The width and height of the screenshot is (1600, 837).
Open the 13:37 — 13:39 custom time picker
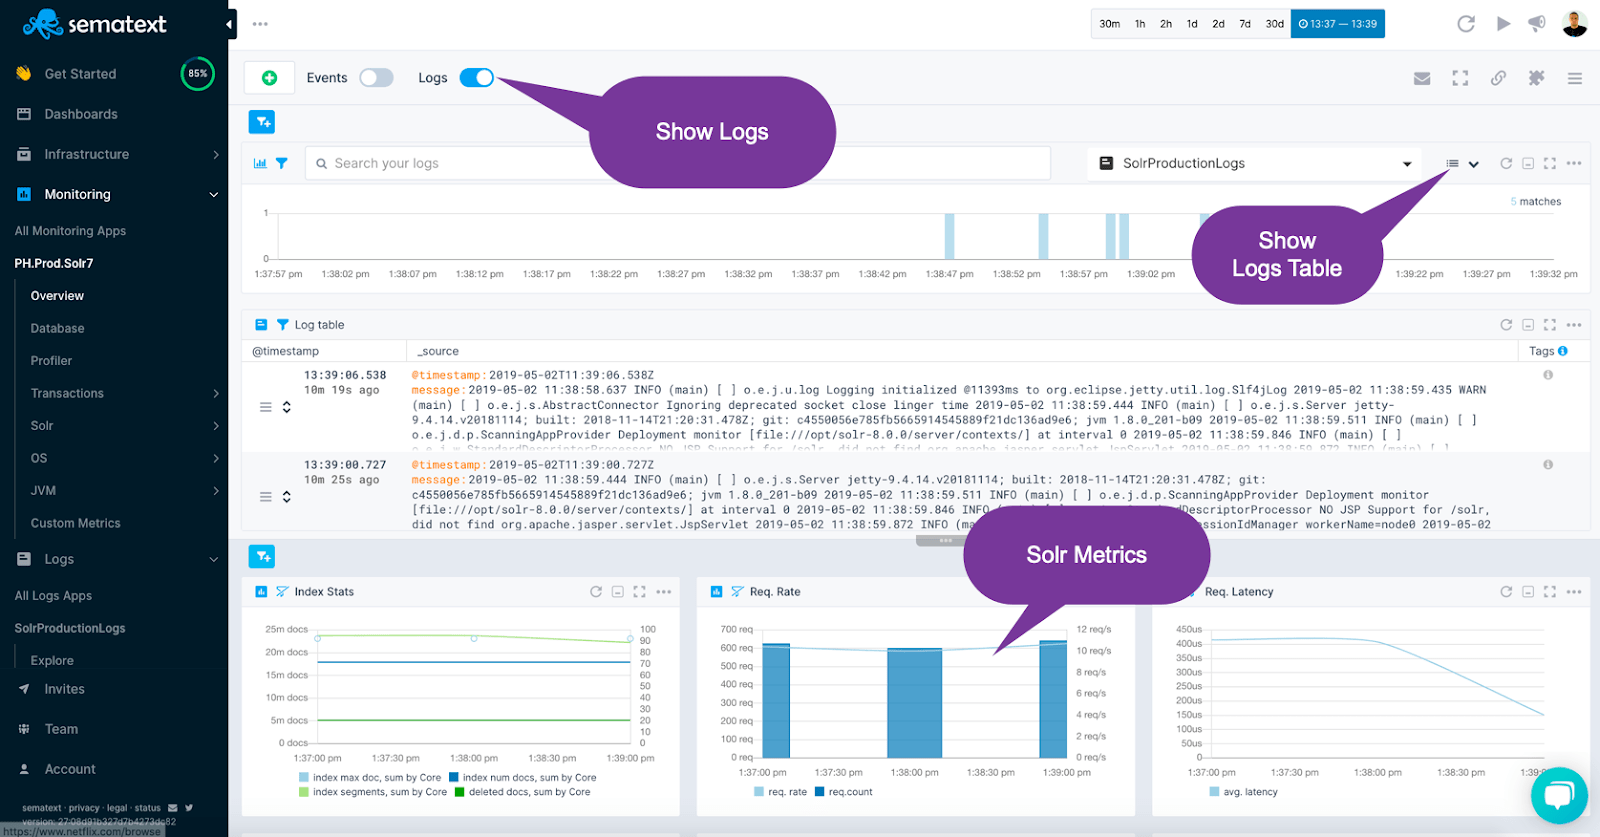pos(1338,24)
